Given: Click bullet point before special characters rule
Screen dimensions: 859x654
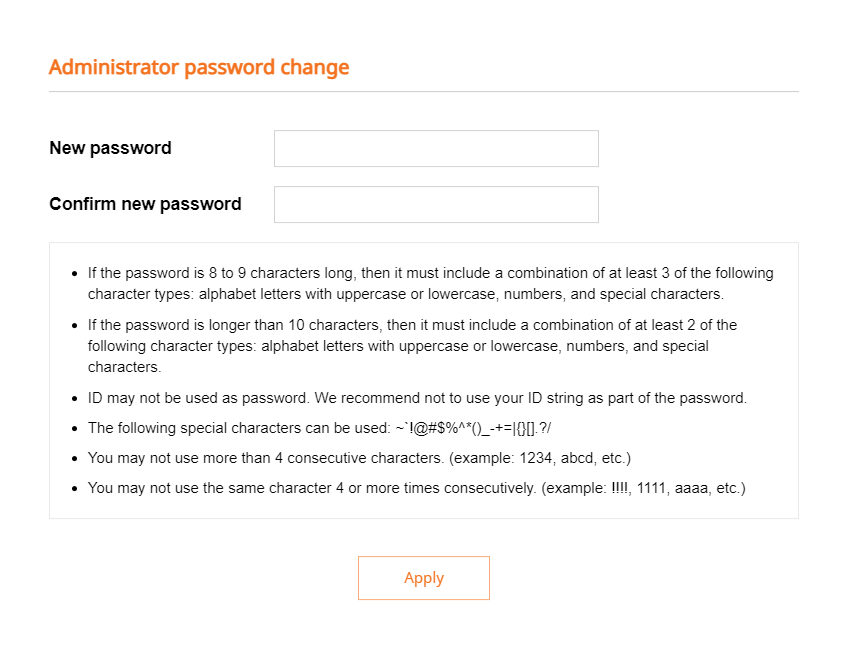Looking at the screenshot, I should (75, 429).
